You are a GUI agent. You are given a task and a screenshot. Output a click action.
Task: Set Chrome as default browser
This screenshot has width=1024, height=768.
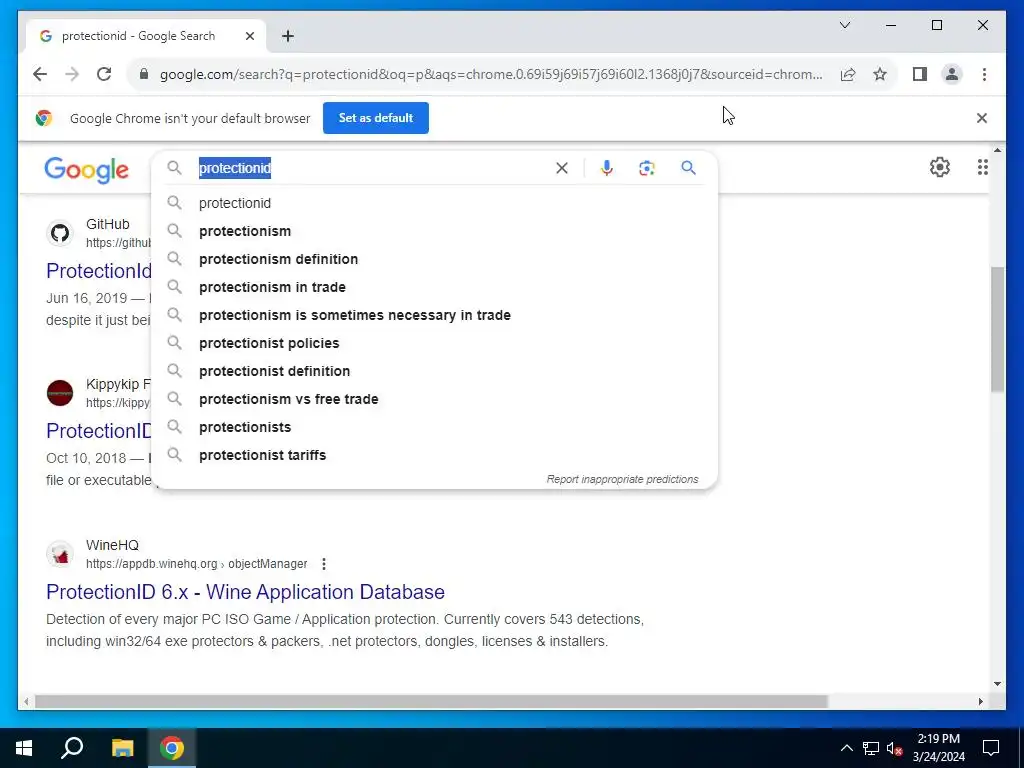click(x=376, y=118)
